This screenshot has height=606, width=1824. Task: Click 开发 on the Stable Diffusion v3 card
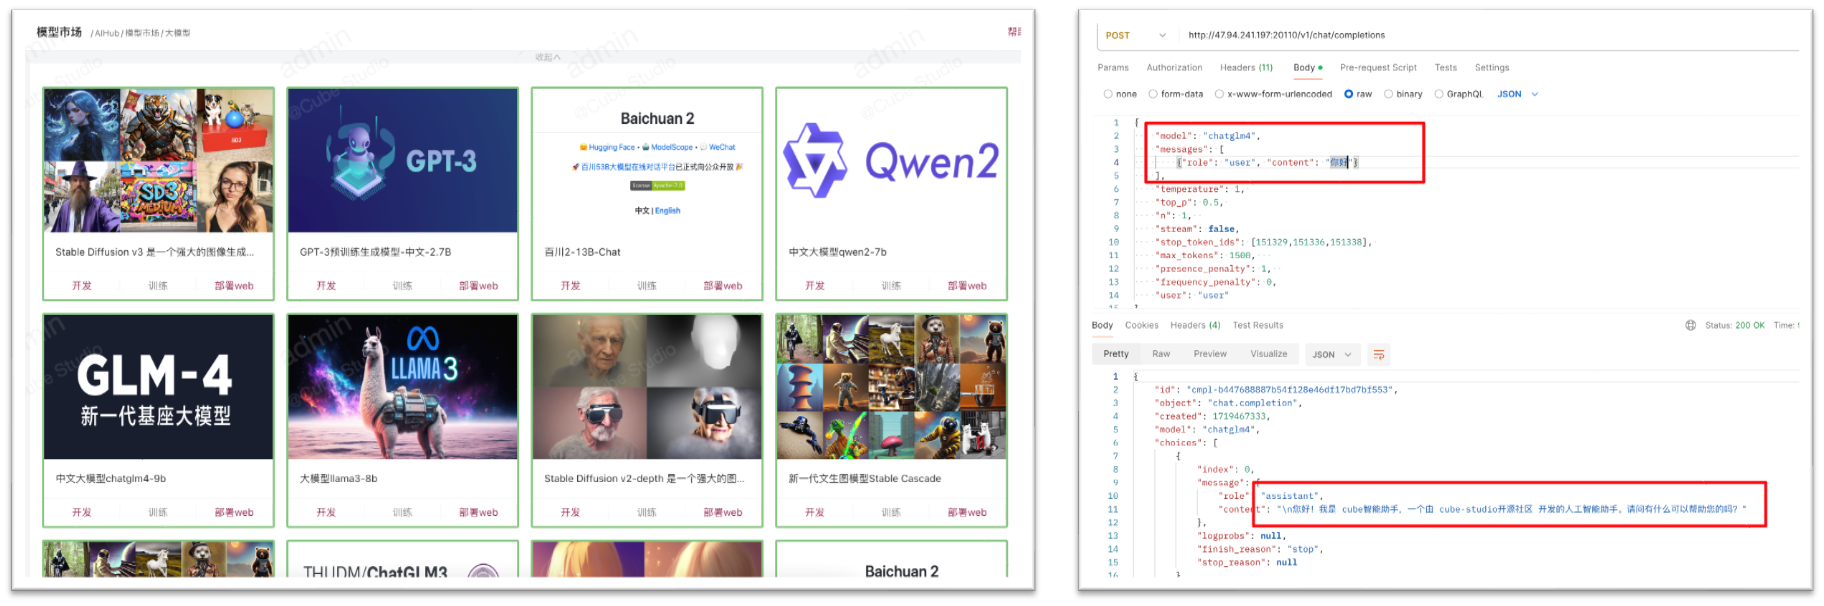coord(82,286)
